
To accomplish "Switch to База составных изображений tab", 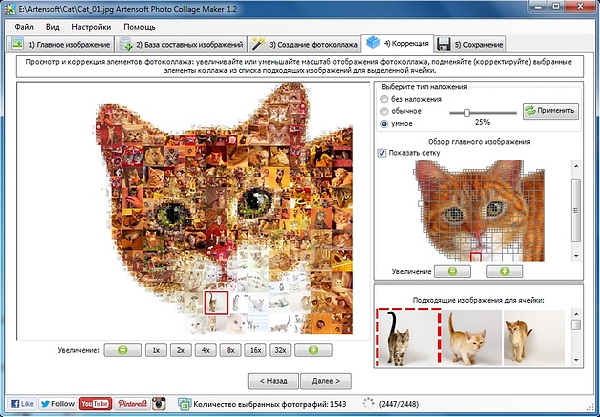I will tap(181, 44).
